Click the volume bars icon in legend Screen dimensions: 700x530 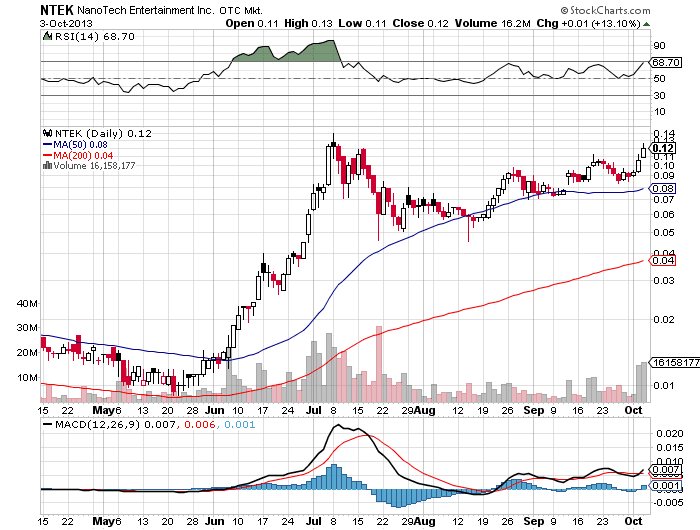(47, 166)
